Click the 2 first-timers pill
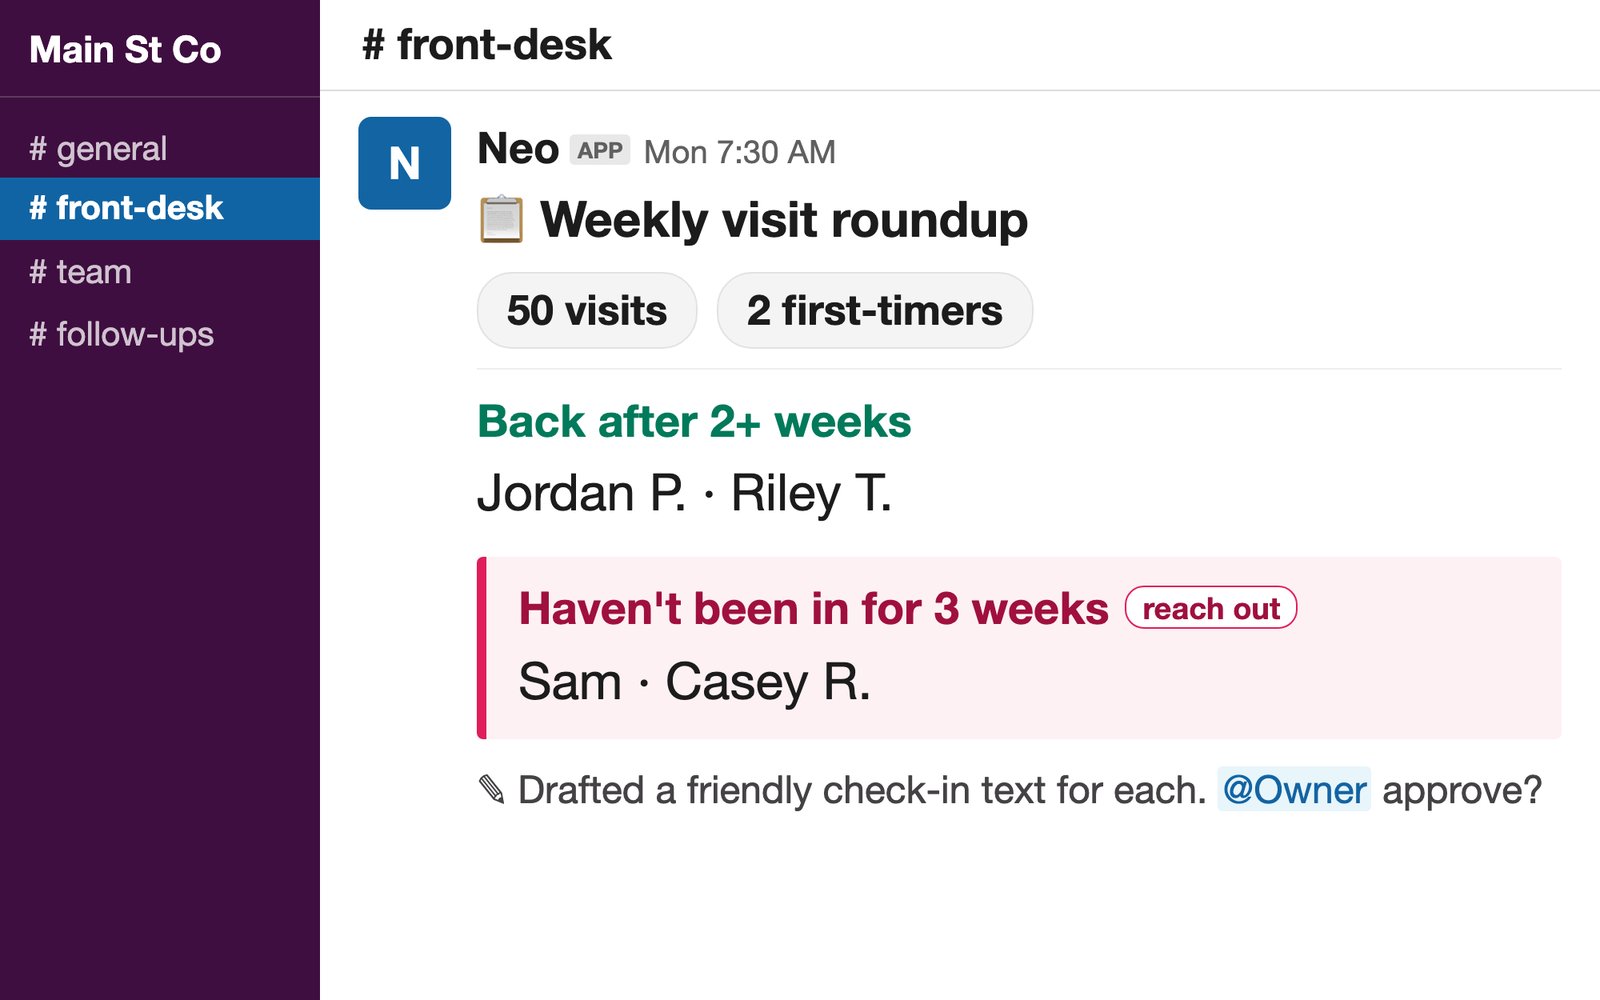 point(875,310)
